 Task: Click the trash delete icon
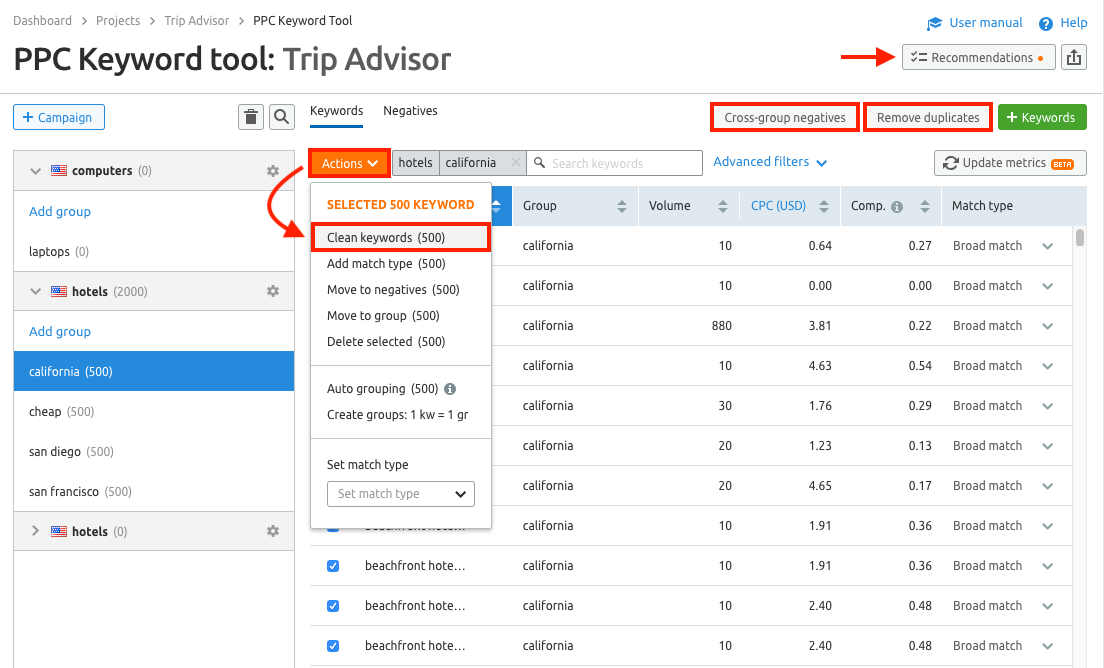pyautogui.click(x=251, y=117)
